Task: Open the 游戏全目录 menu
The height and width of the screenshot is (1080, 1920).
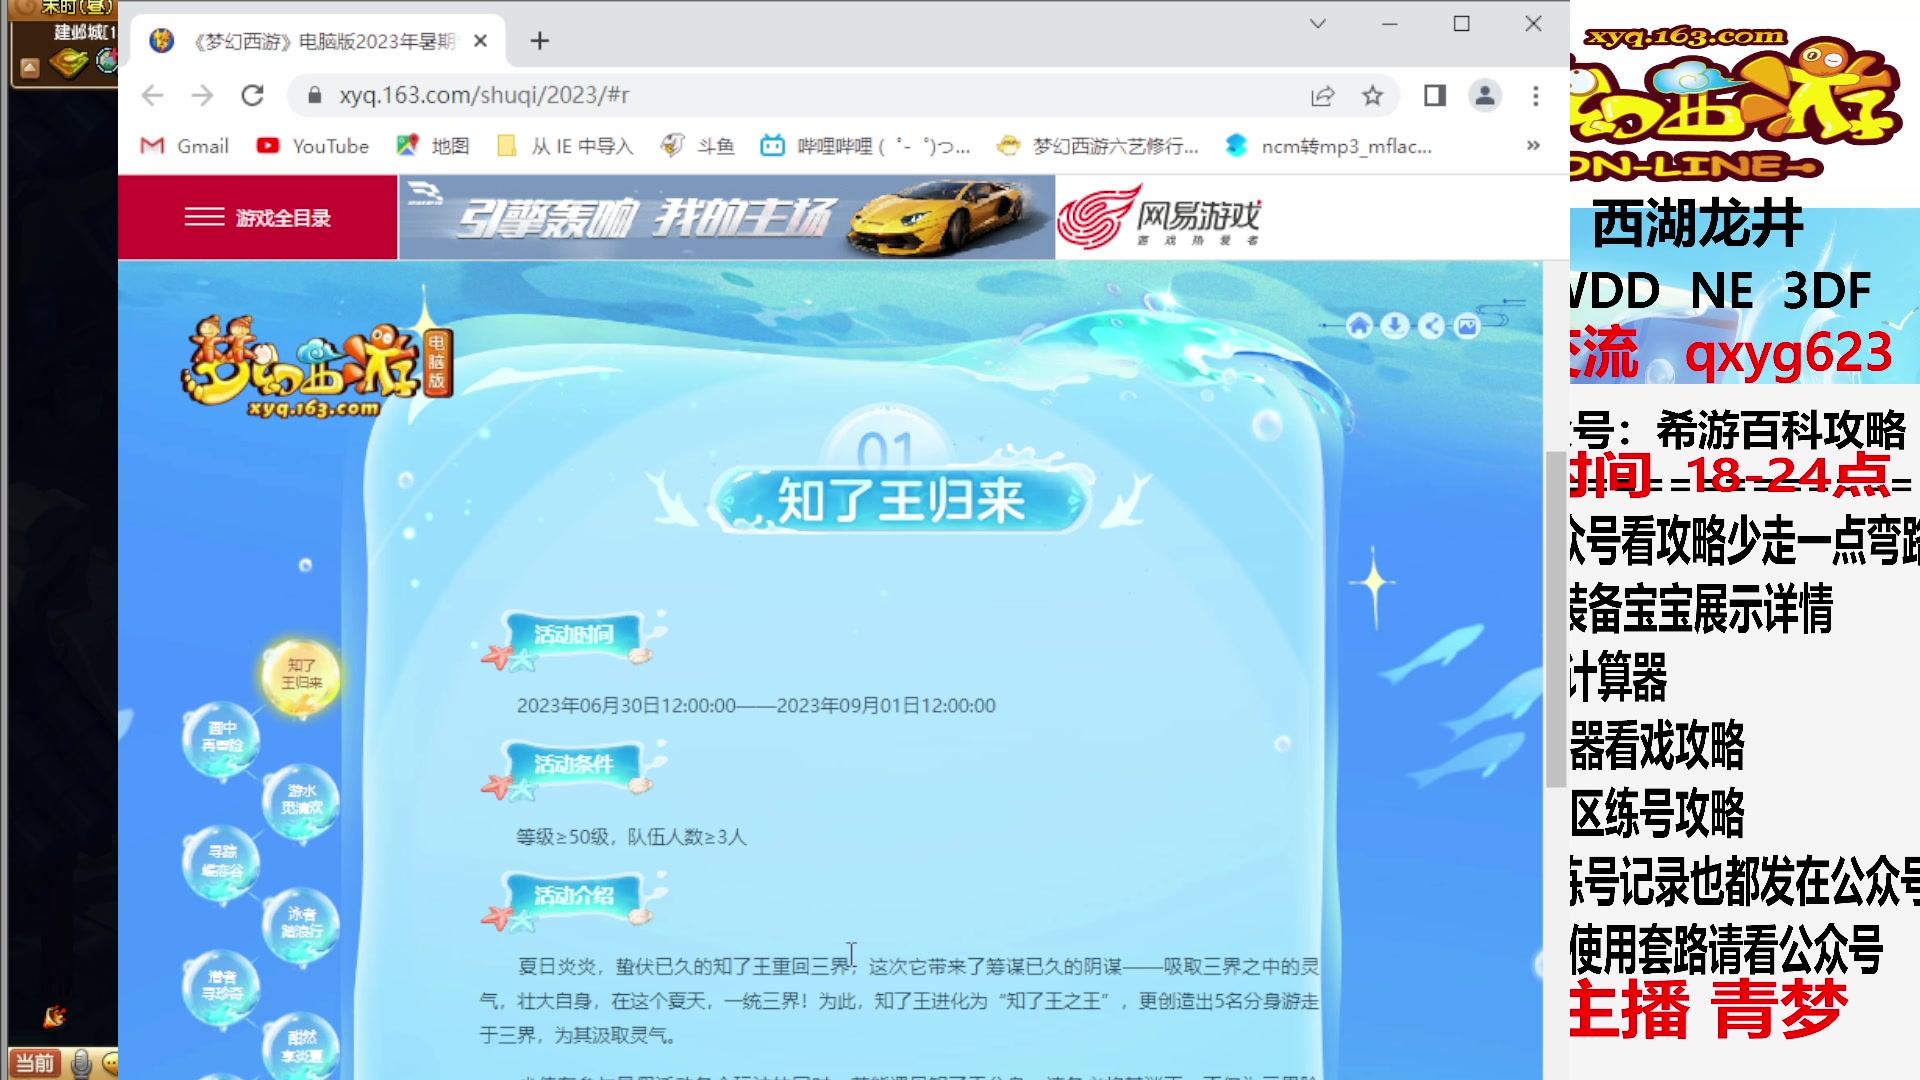Action: click(x=258, y=217)
